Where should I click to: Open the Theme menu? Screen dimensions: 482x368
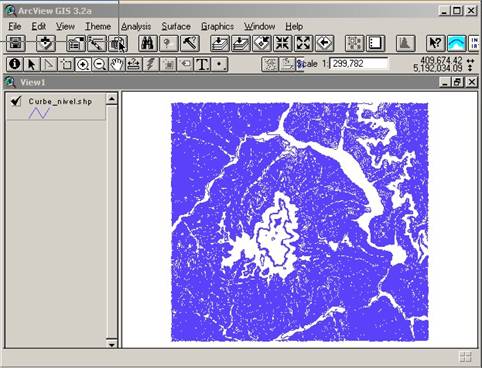click(x=98, y=26)
